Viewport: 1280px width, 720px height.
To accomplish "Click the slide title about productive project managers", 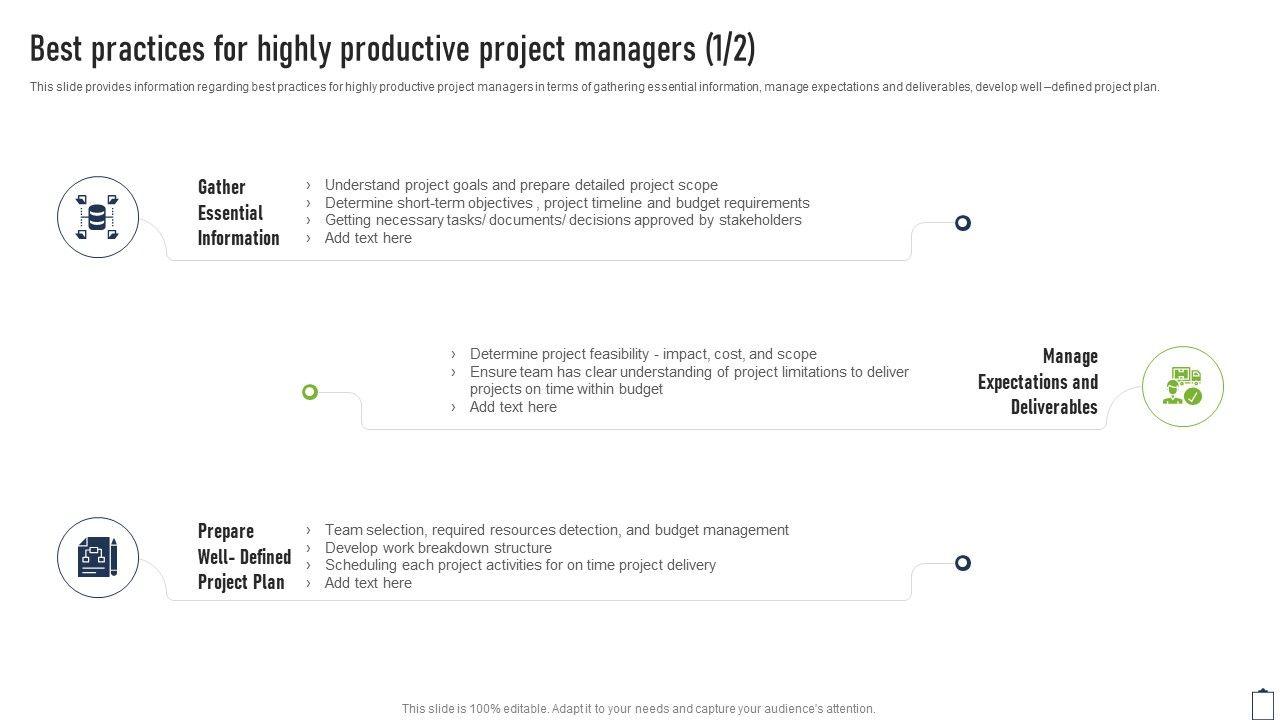I will [x=392, y=49].
